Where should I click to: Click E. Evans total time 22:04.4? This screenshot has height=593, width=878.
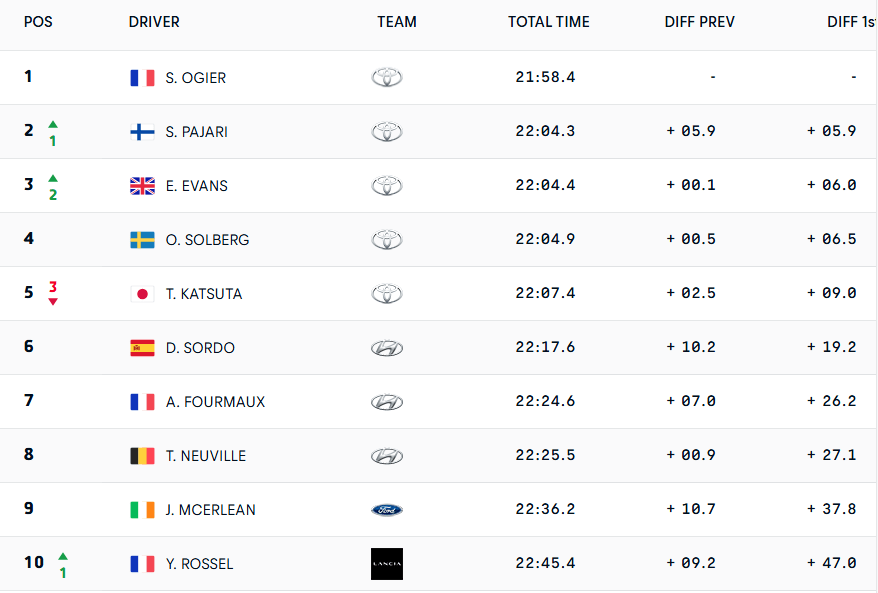(x=545, y=186)
